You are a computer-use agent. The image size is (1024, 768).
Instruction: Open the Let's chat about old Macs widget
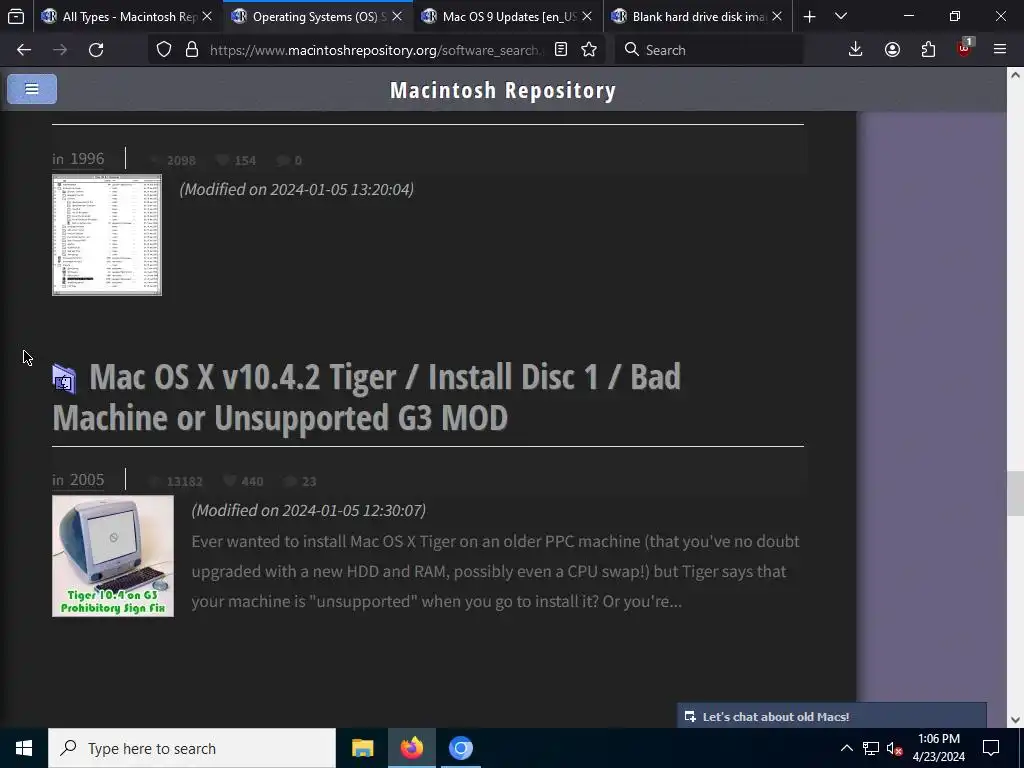831,716
